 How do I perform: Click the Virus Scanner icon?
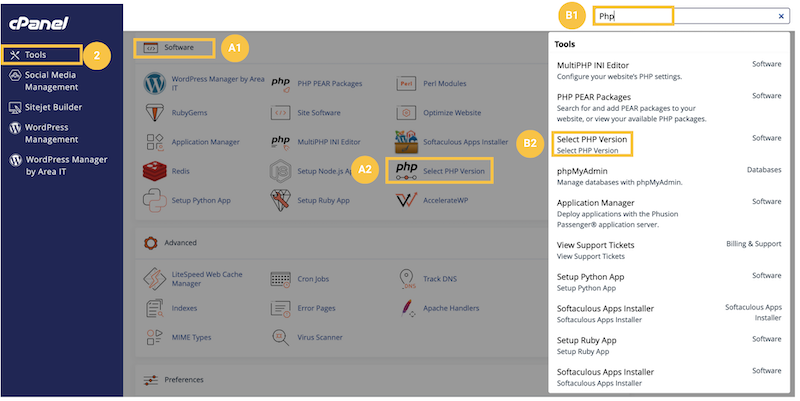(280, 337)
